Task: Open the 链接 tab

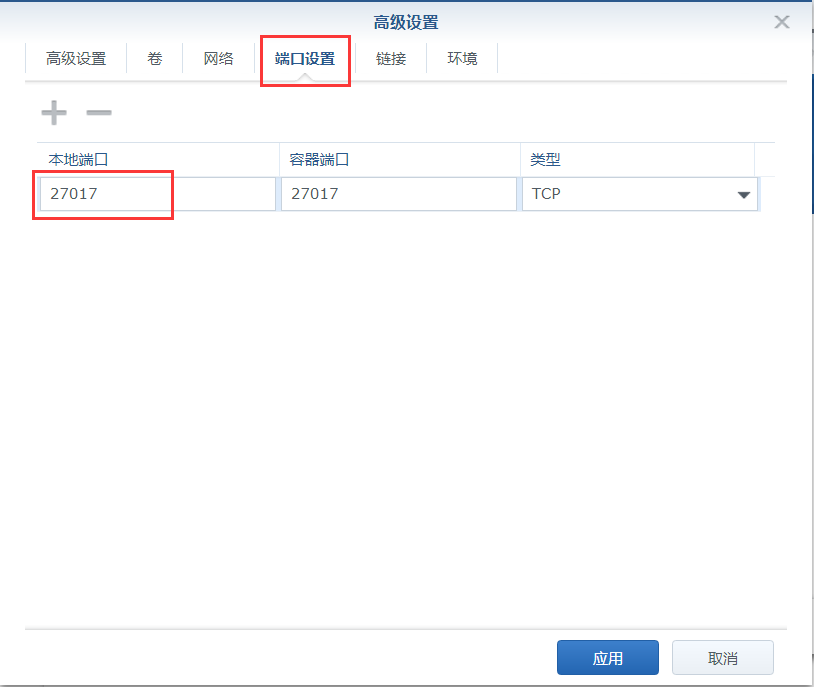Action: pyautogui.click(x=390, y=58)
